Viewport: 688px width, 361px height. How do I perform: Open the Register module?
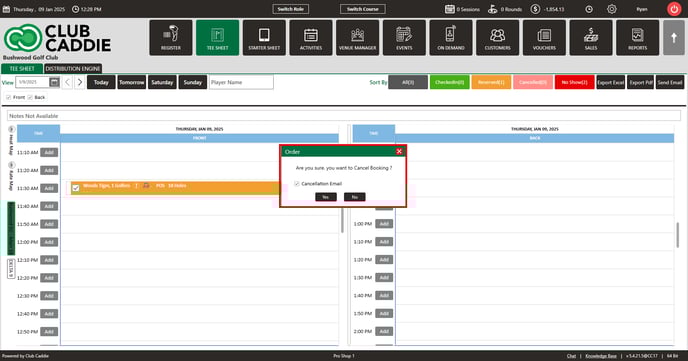pyautogui.click(x=171, y=38)
